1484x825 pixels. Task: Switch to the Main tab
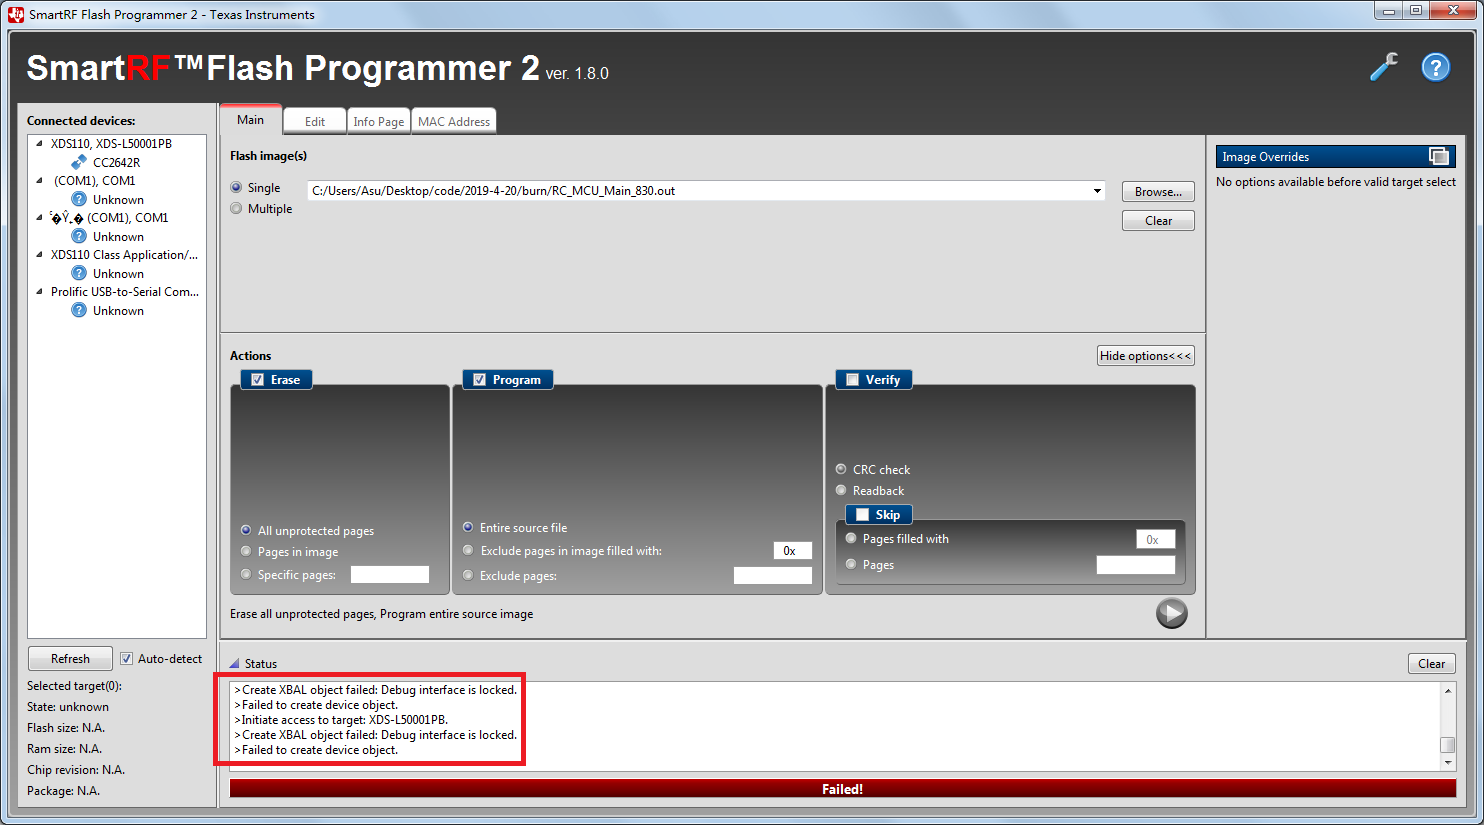[x=251, y=120]
